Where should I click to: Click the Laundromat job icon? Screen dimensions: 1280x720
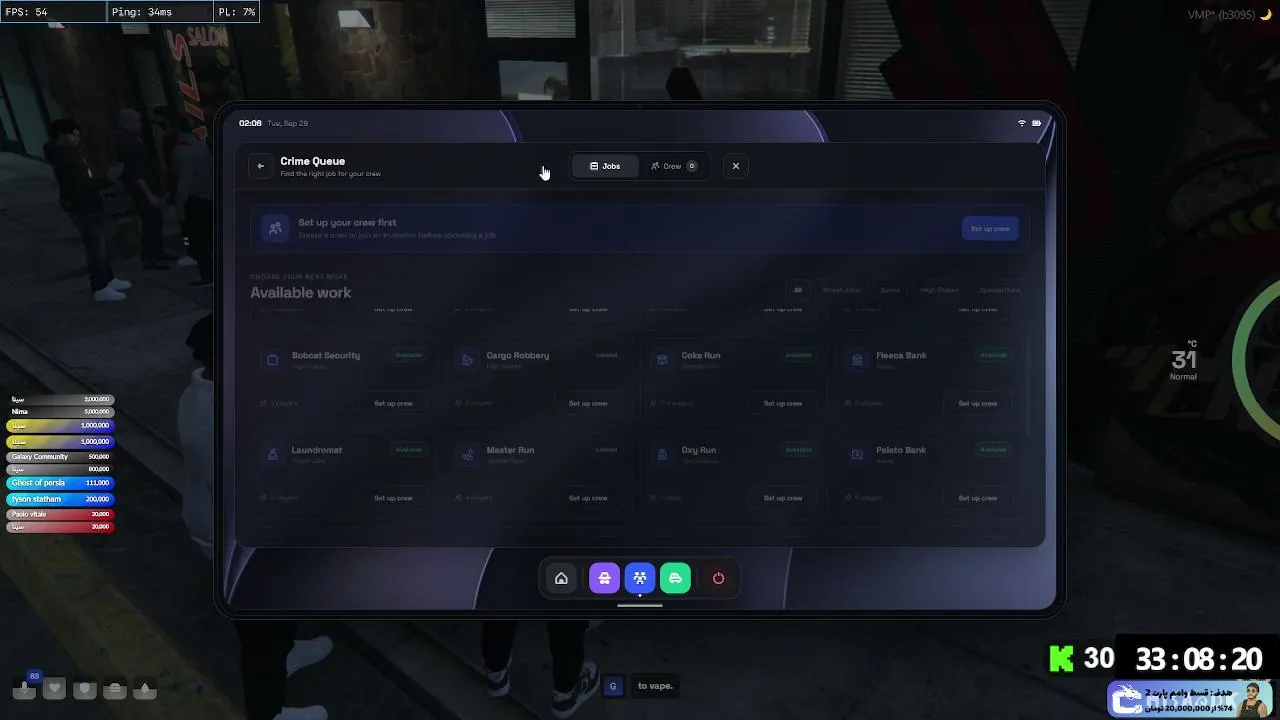click(272, 454)
